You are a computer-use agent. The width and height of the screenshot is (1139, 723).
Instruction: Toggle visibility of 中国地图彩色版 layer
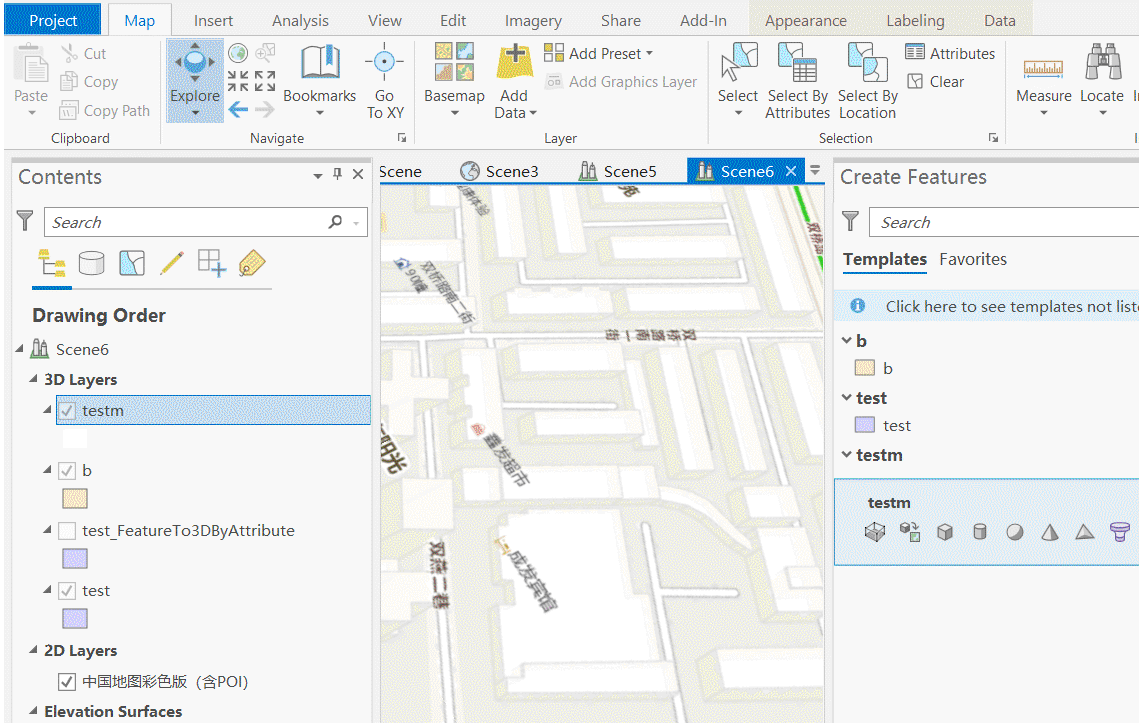[66, 681]
